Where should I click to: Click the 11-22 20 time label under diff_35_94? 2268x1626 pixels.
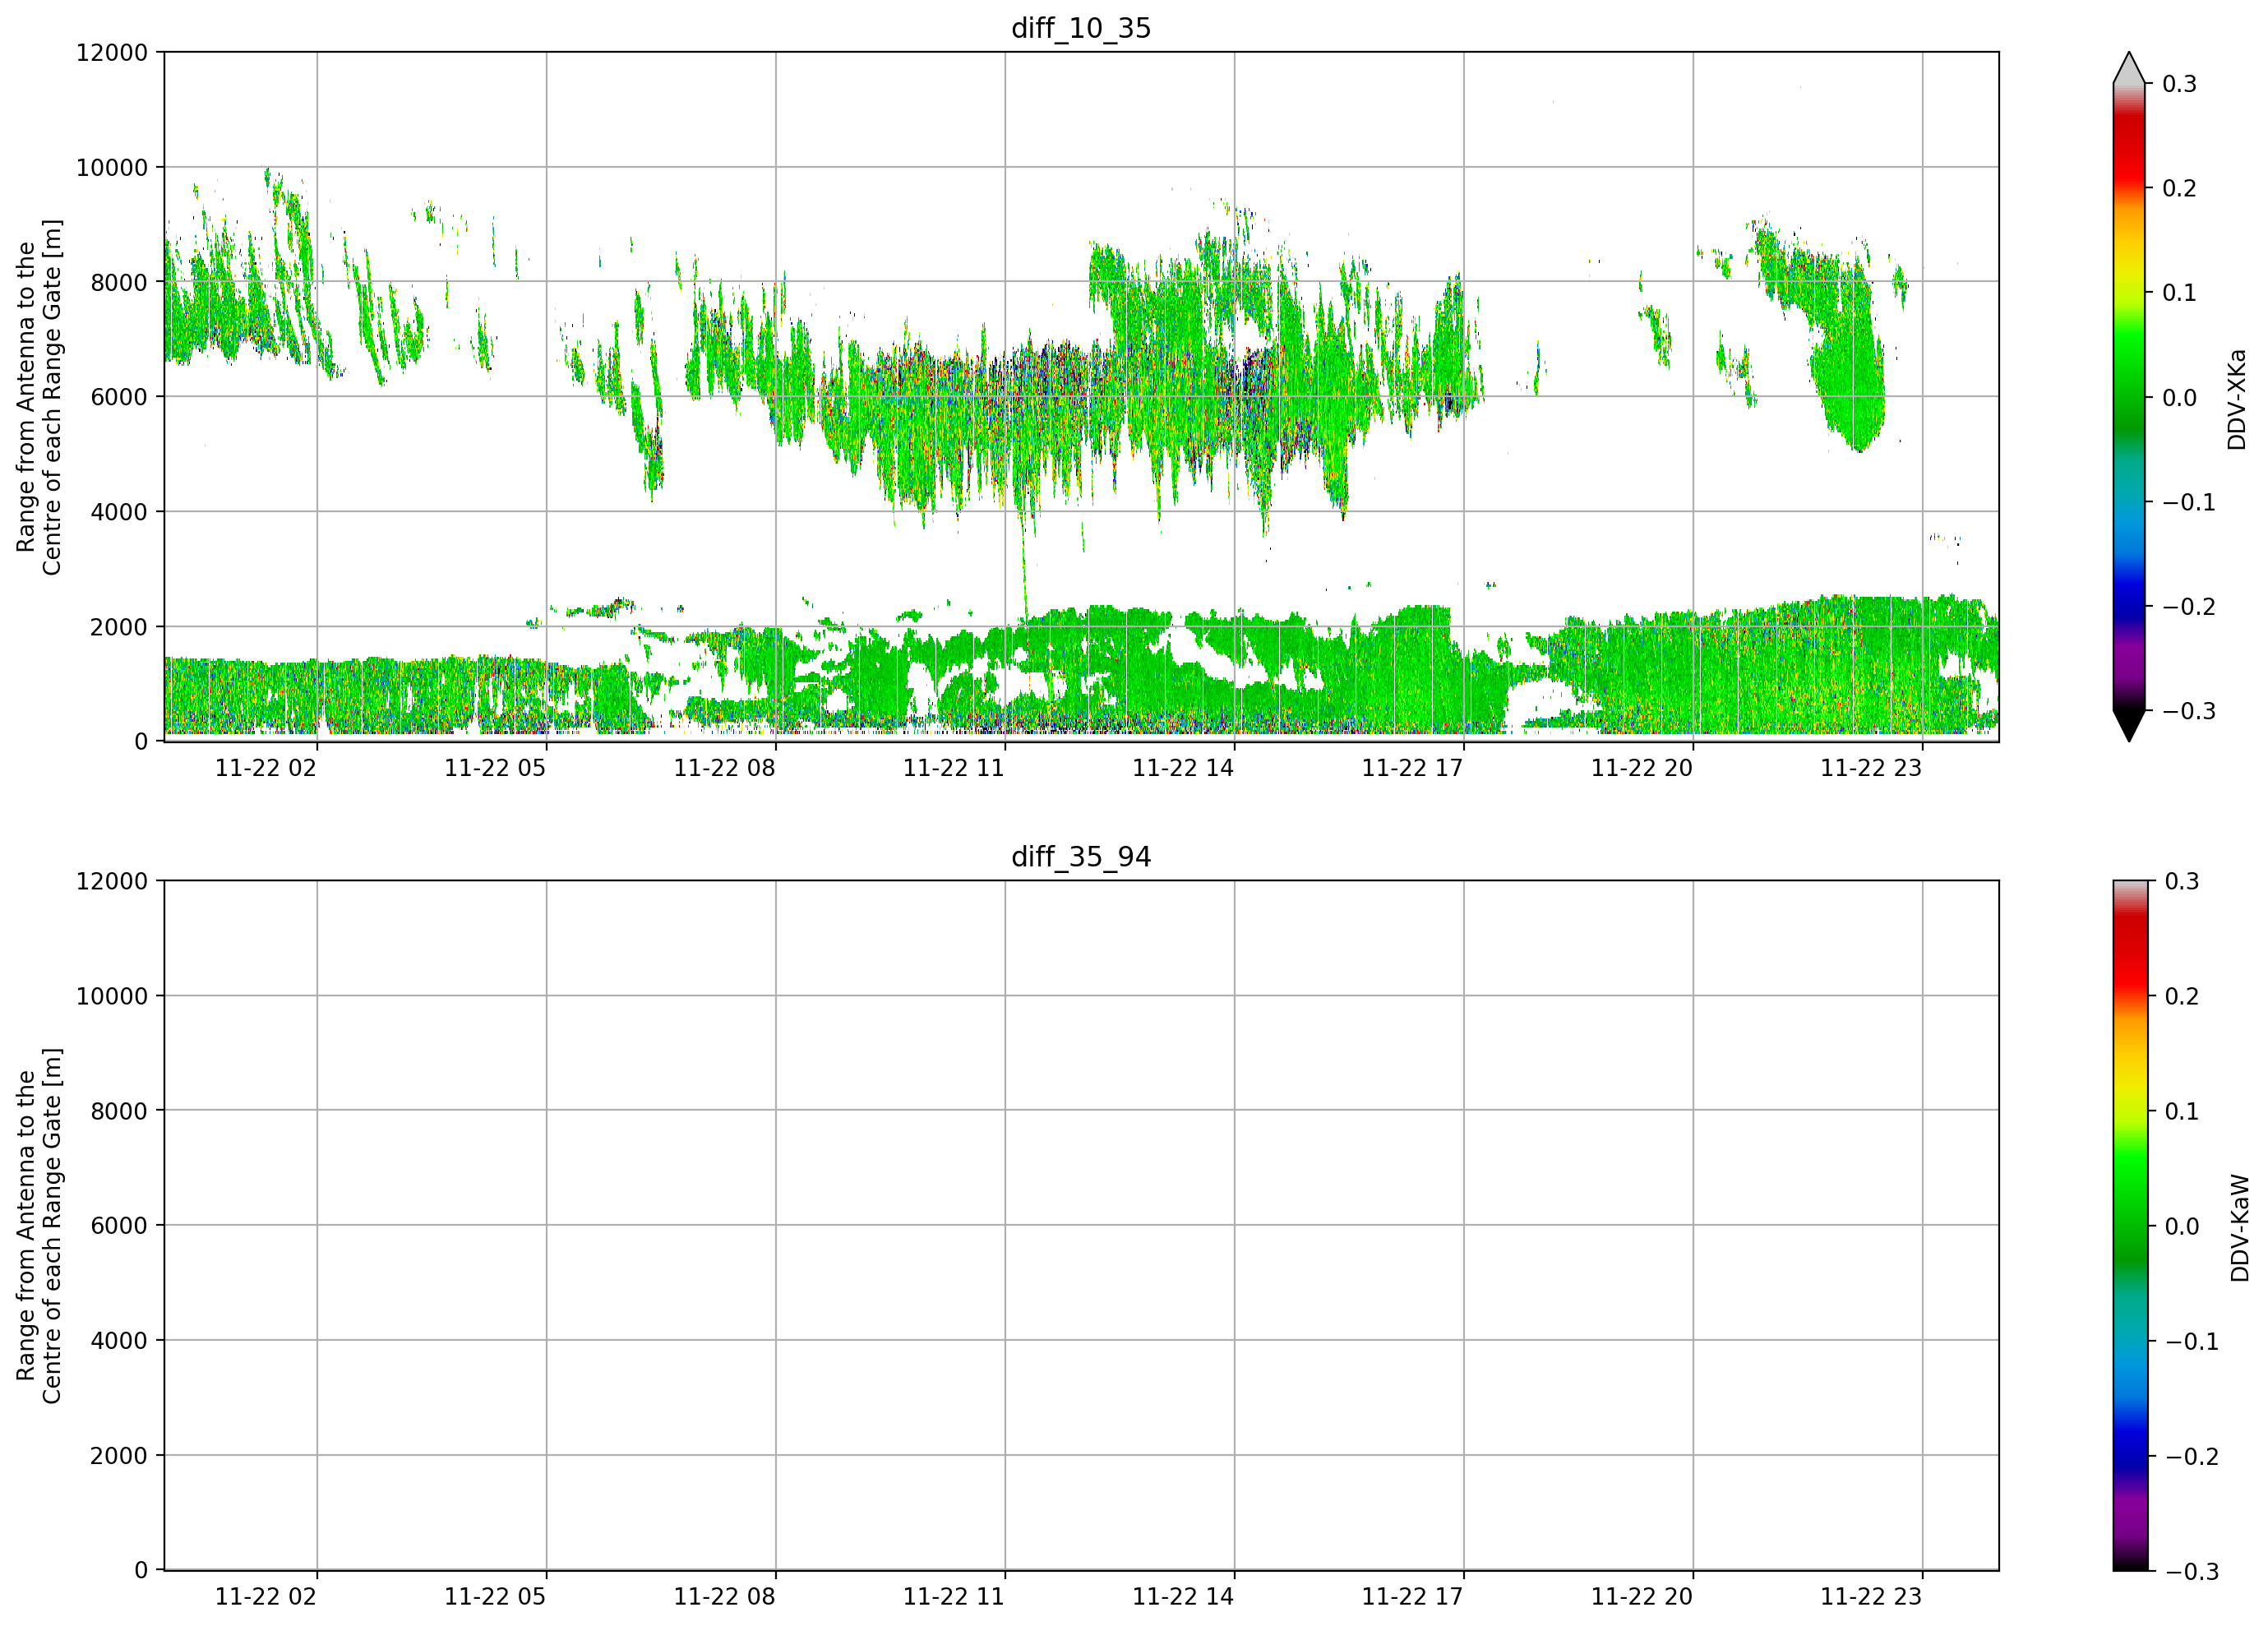[1642, 1597]
